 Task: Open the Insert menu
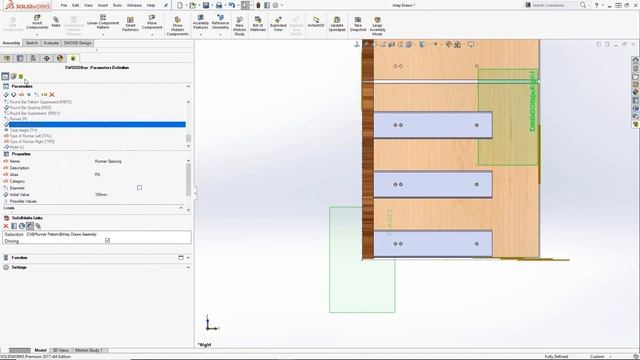click(x=103, y=5)
